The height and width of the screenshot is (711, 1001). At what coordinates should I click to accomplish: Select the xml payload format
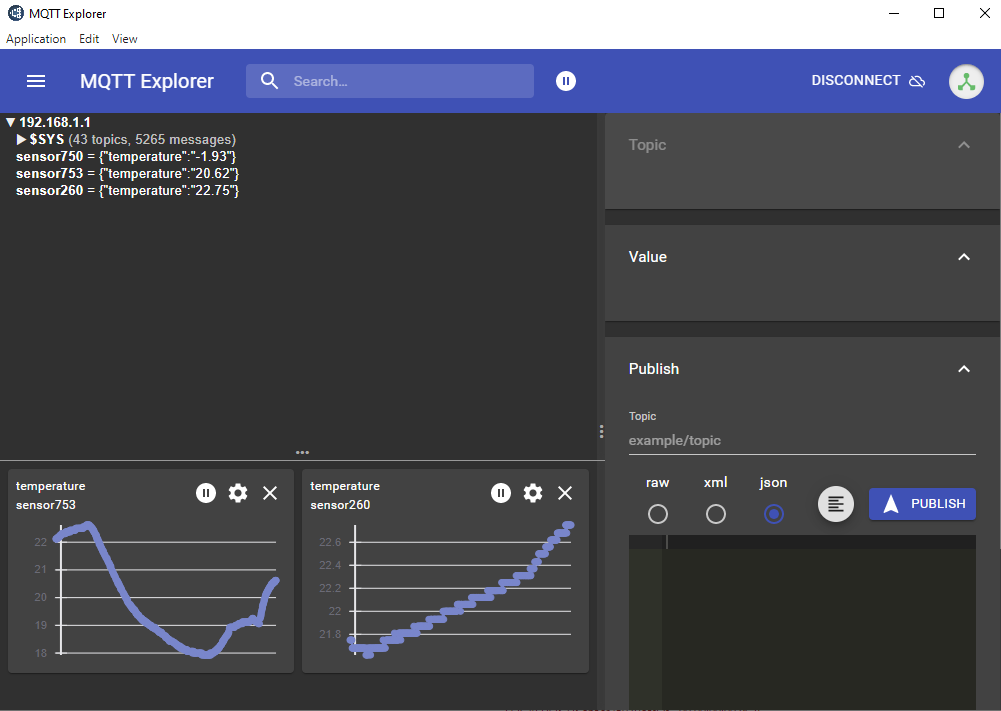pyautogui.click(x=716, y=514)
